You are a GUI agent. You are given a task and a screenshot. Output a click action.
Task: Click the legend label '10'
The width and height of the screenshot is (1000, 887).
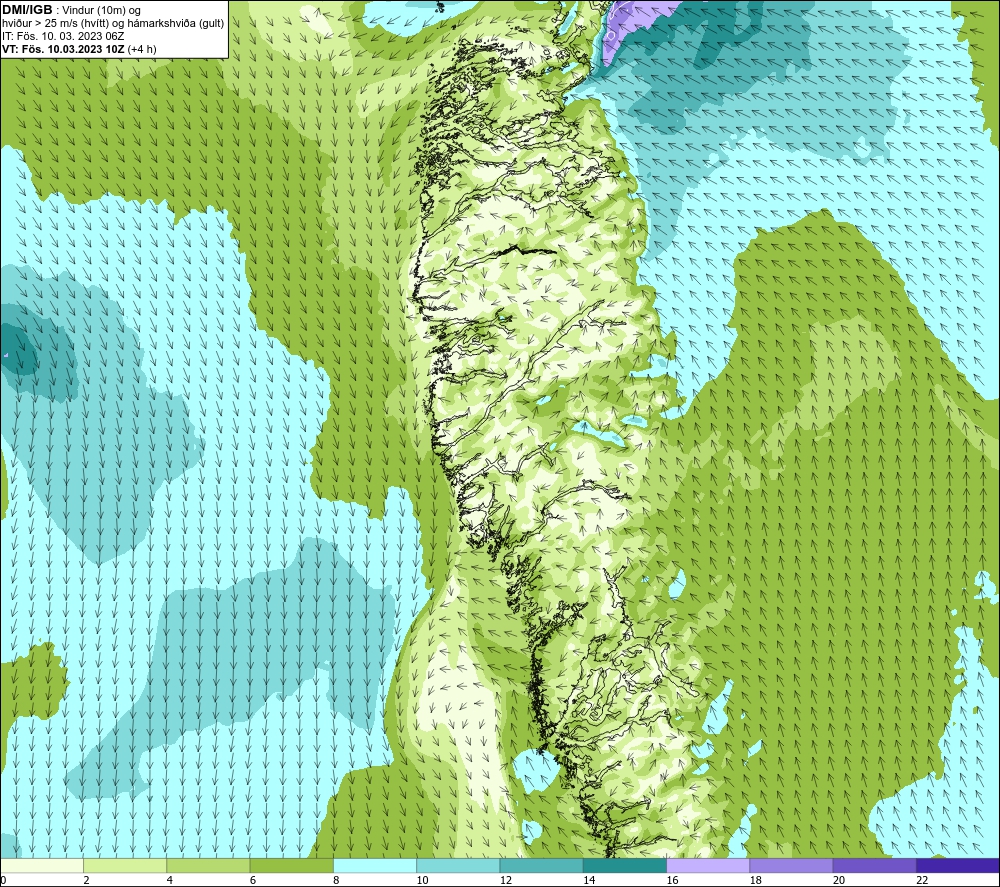(422, 880)
